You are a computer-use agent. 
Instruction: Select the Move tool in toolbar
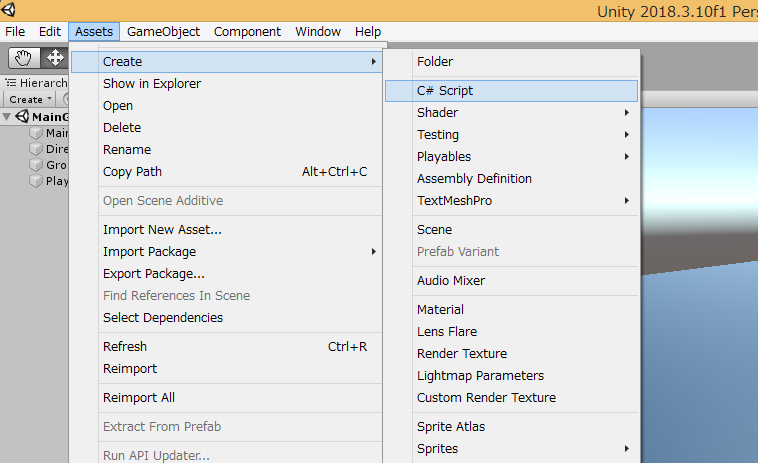[55, 58]
